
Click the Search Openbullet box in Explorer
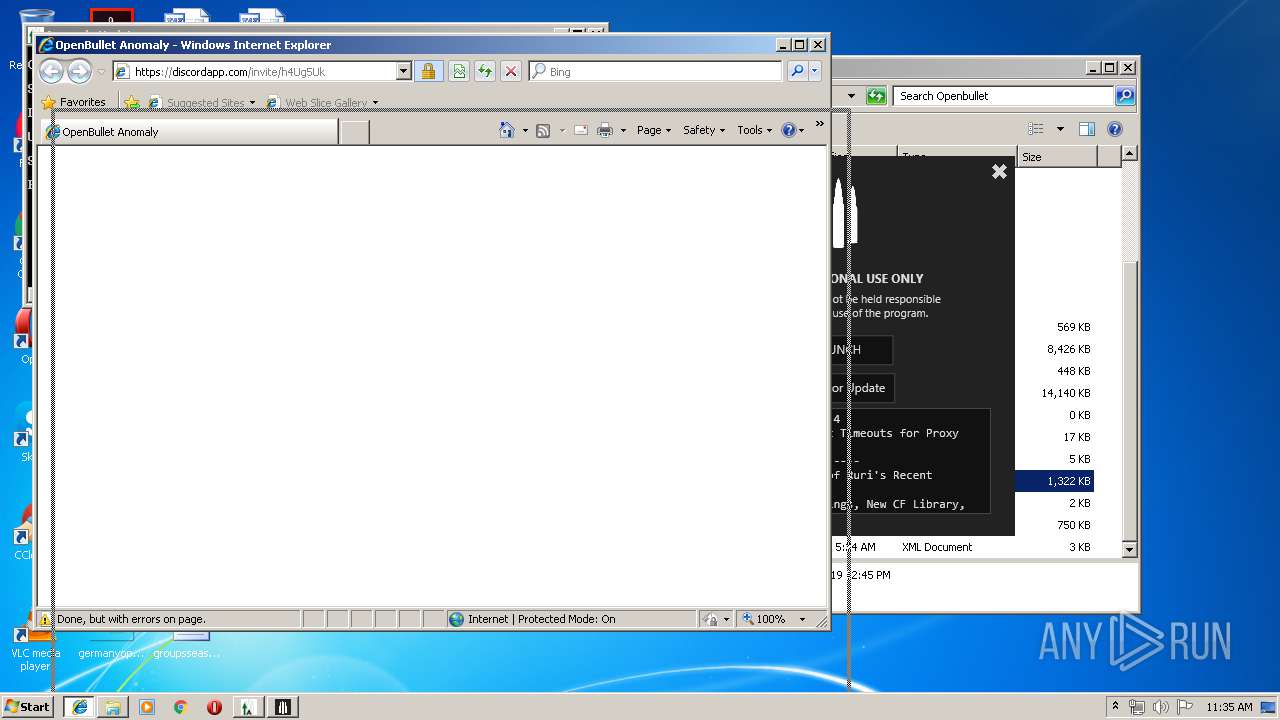click(x=1003, y=96)
